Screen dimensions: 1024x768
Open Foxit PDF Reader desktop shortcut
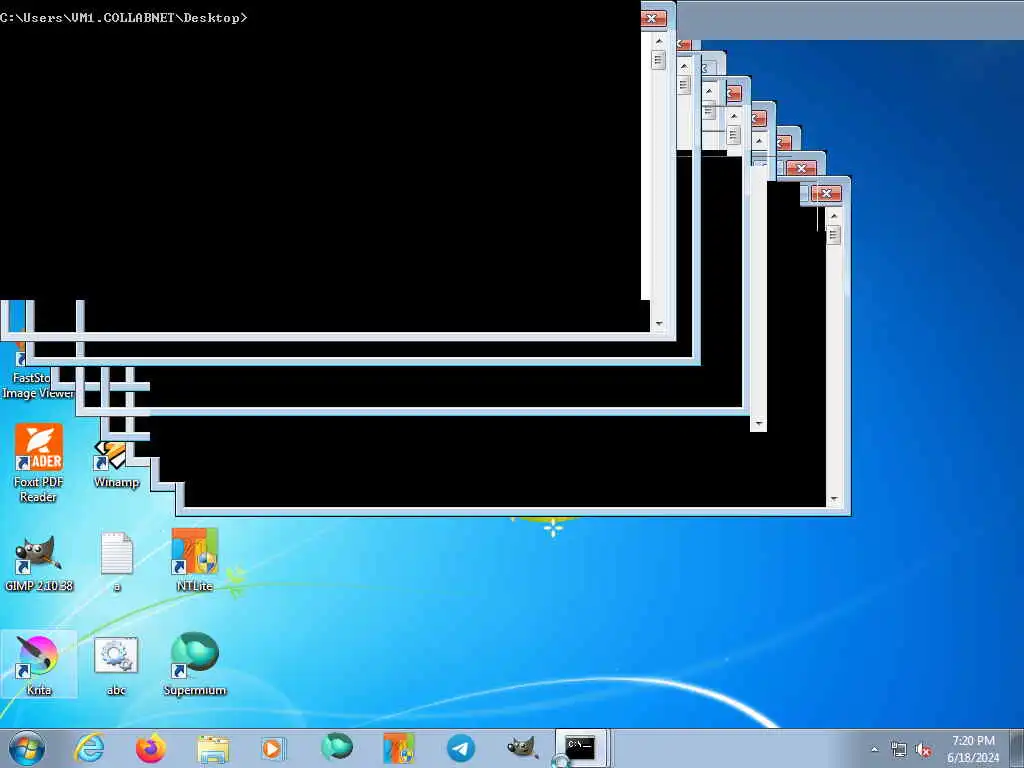coord(39,462)
